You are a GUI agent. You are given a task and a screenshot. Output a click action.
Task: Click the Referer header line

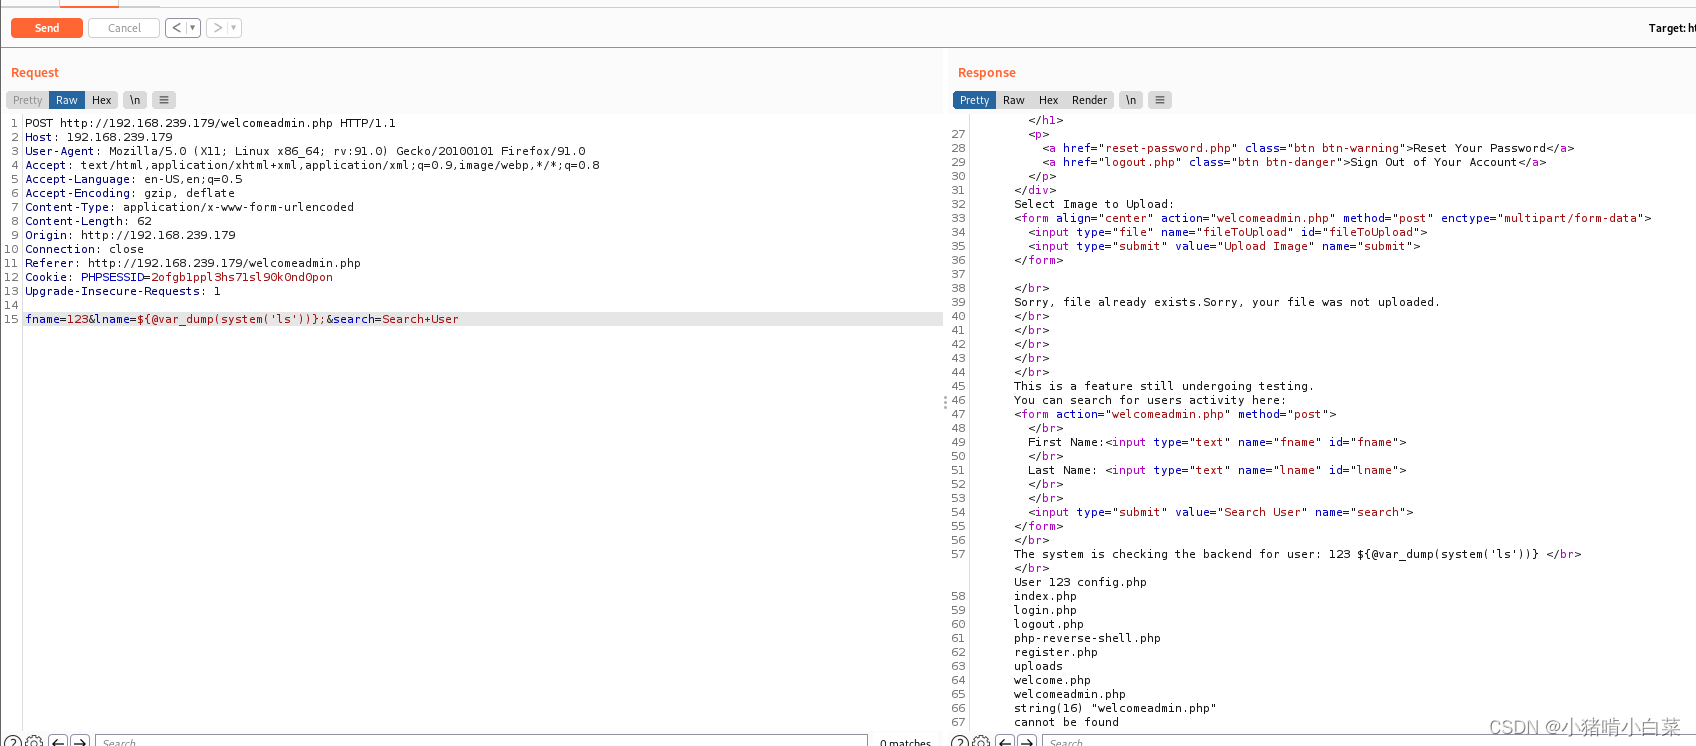pos(193,263)
